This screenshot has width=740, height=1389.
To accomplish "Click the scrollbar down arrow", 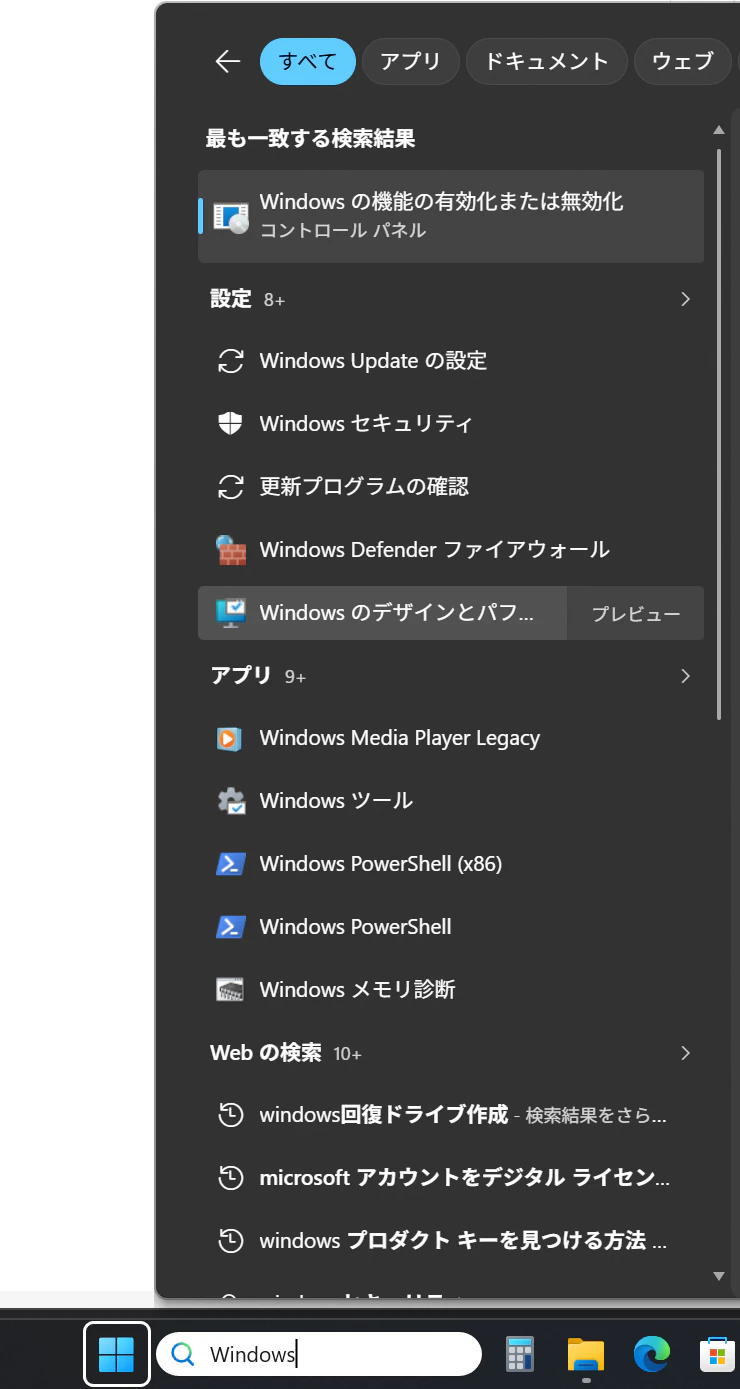I will coord(718,1275).
